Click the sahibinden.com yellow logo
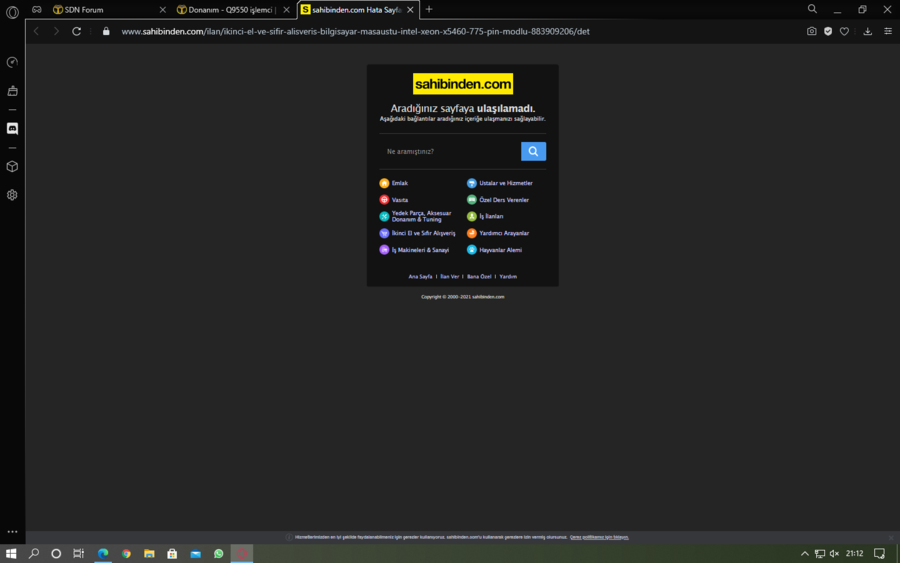The height and width of the screenshot is (563, 900). point(463,84)
